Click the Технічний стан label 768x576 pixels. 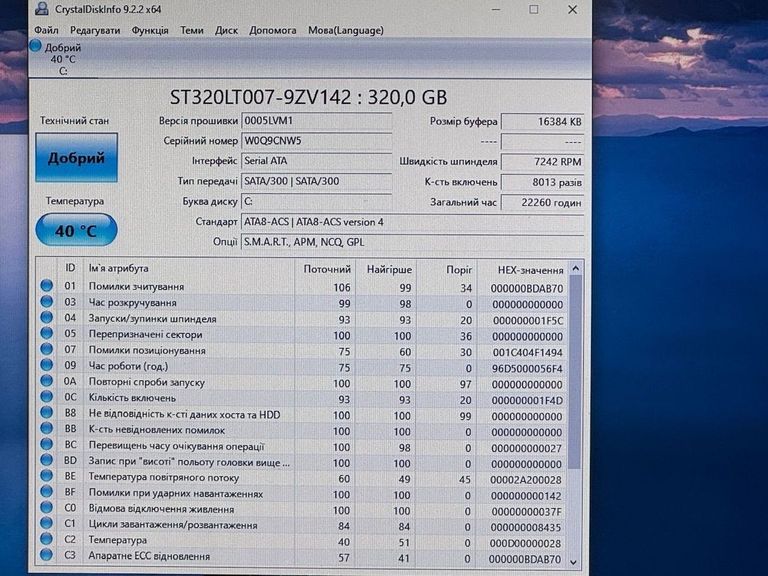pos(74,120)
